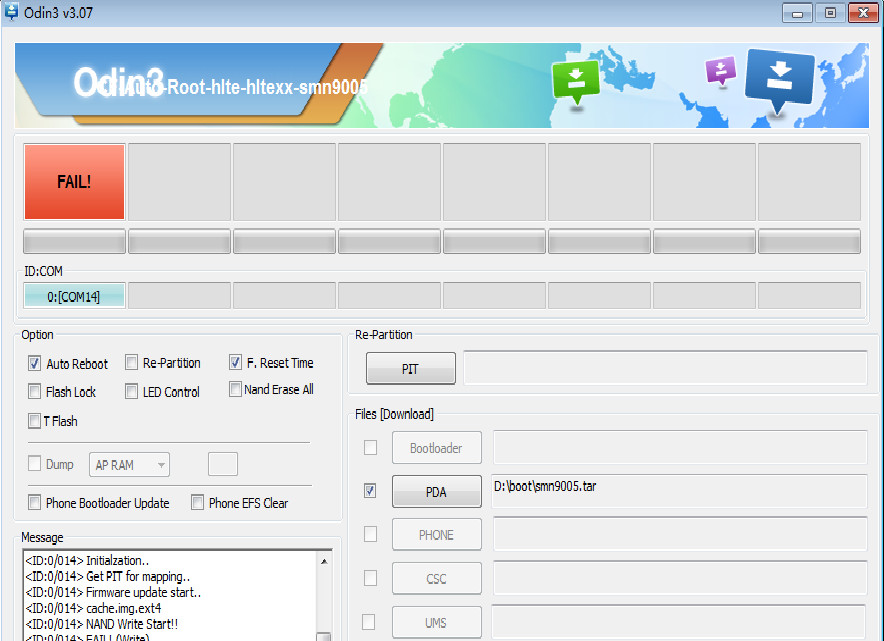Uncheck the Auto Reboot checkbox
Screen dimensions: 884x641
pos(34,364)
